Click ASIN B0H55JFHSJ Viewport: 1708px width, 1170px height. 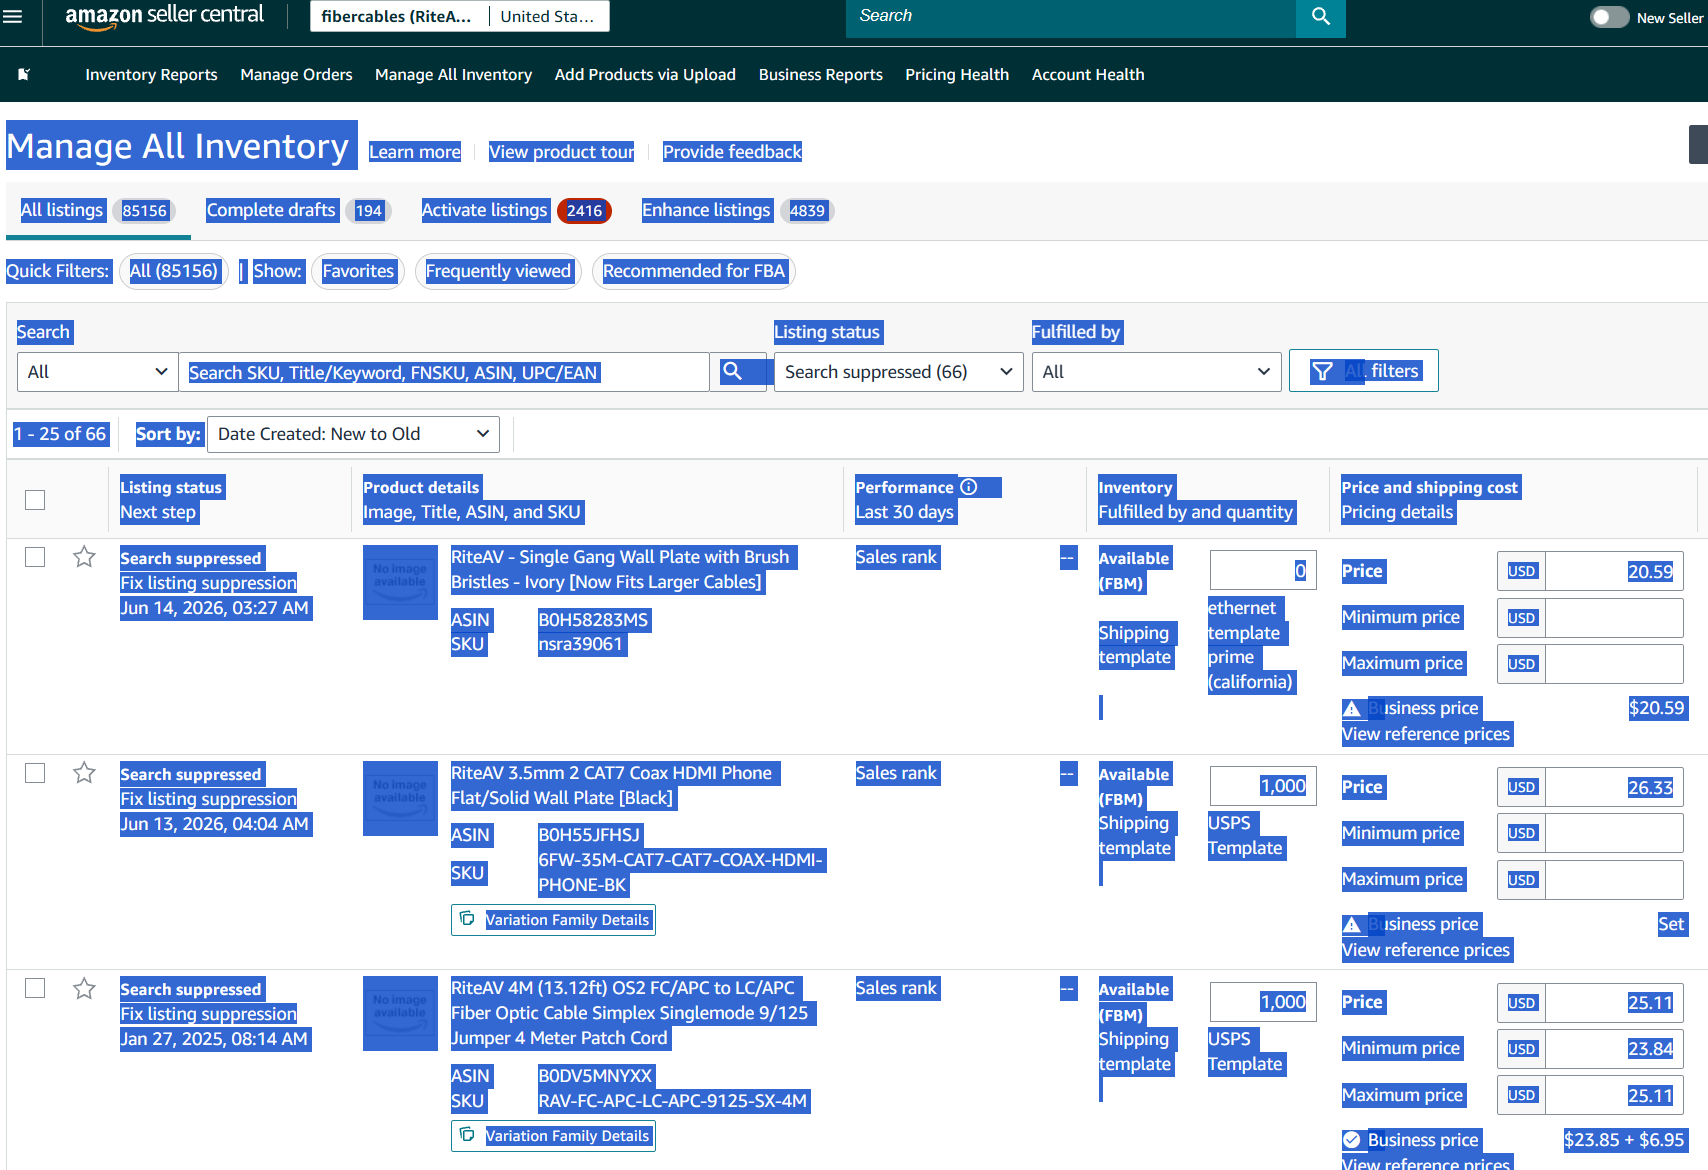click(589, 835)
